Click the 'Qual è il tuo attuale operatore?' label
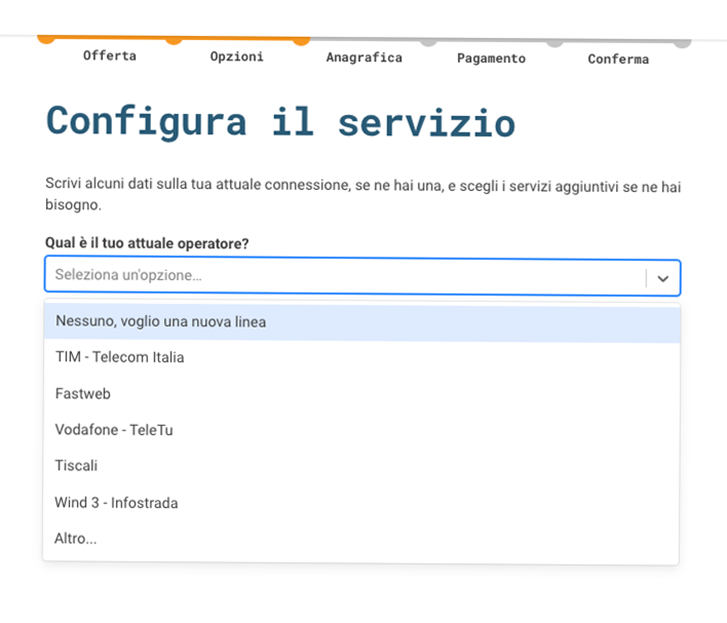The width and height of the screenshot is (727, 623). coord(147,243)
